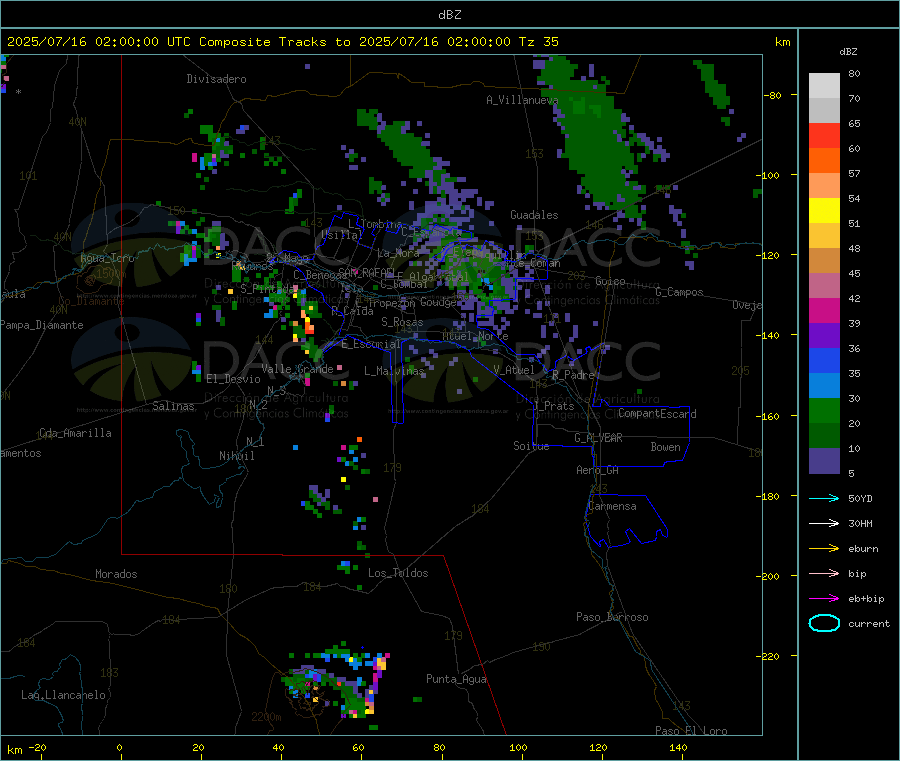
Task: Click the 'L_Malvinas' place label
Action: (x=394, y=371)
